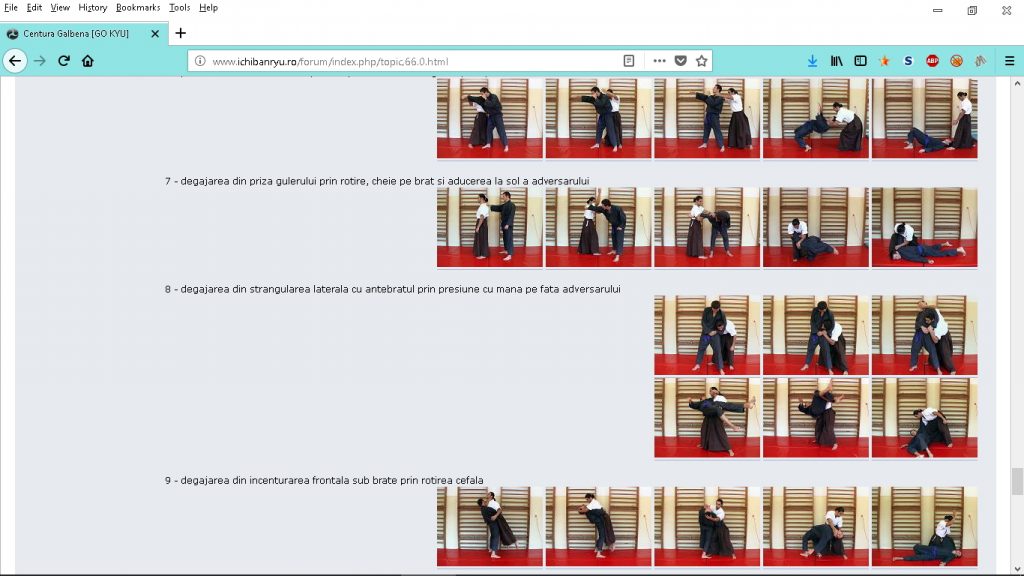Open the browser home page
The height and width of the screenshot is (576, 1024).
(x=88, y=61)
